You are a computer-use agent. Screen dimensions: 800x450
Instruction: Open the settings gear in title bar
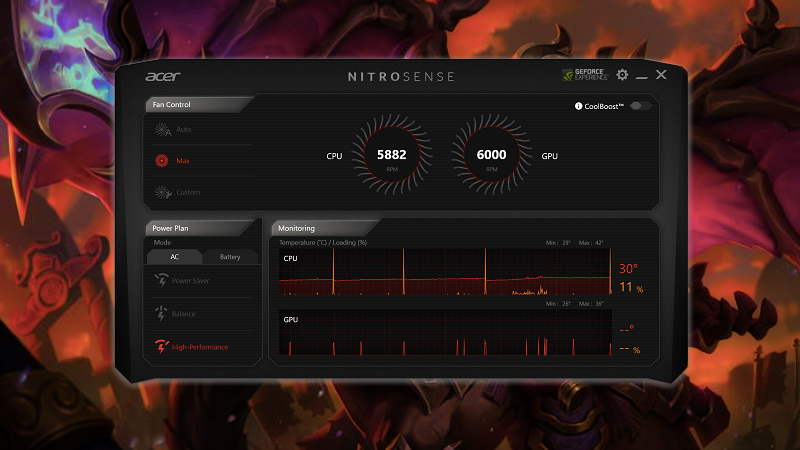622,75
